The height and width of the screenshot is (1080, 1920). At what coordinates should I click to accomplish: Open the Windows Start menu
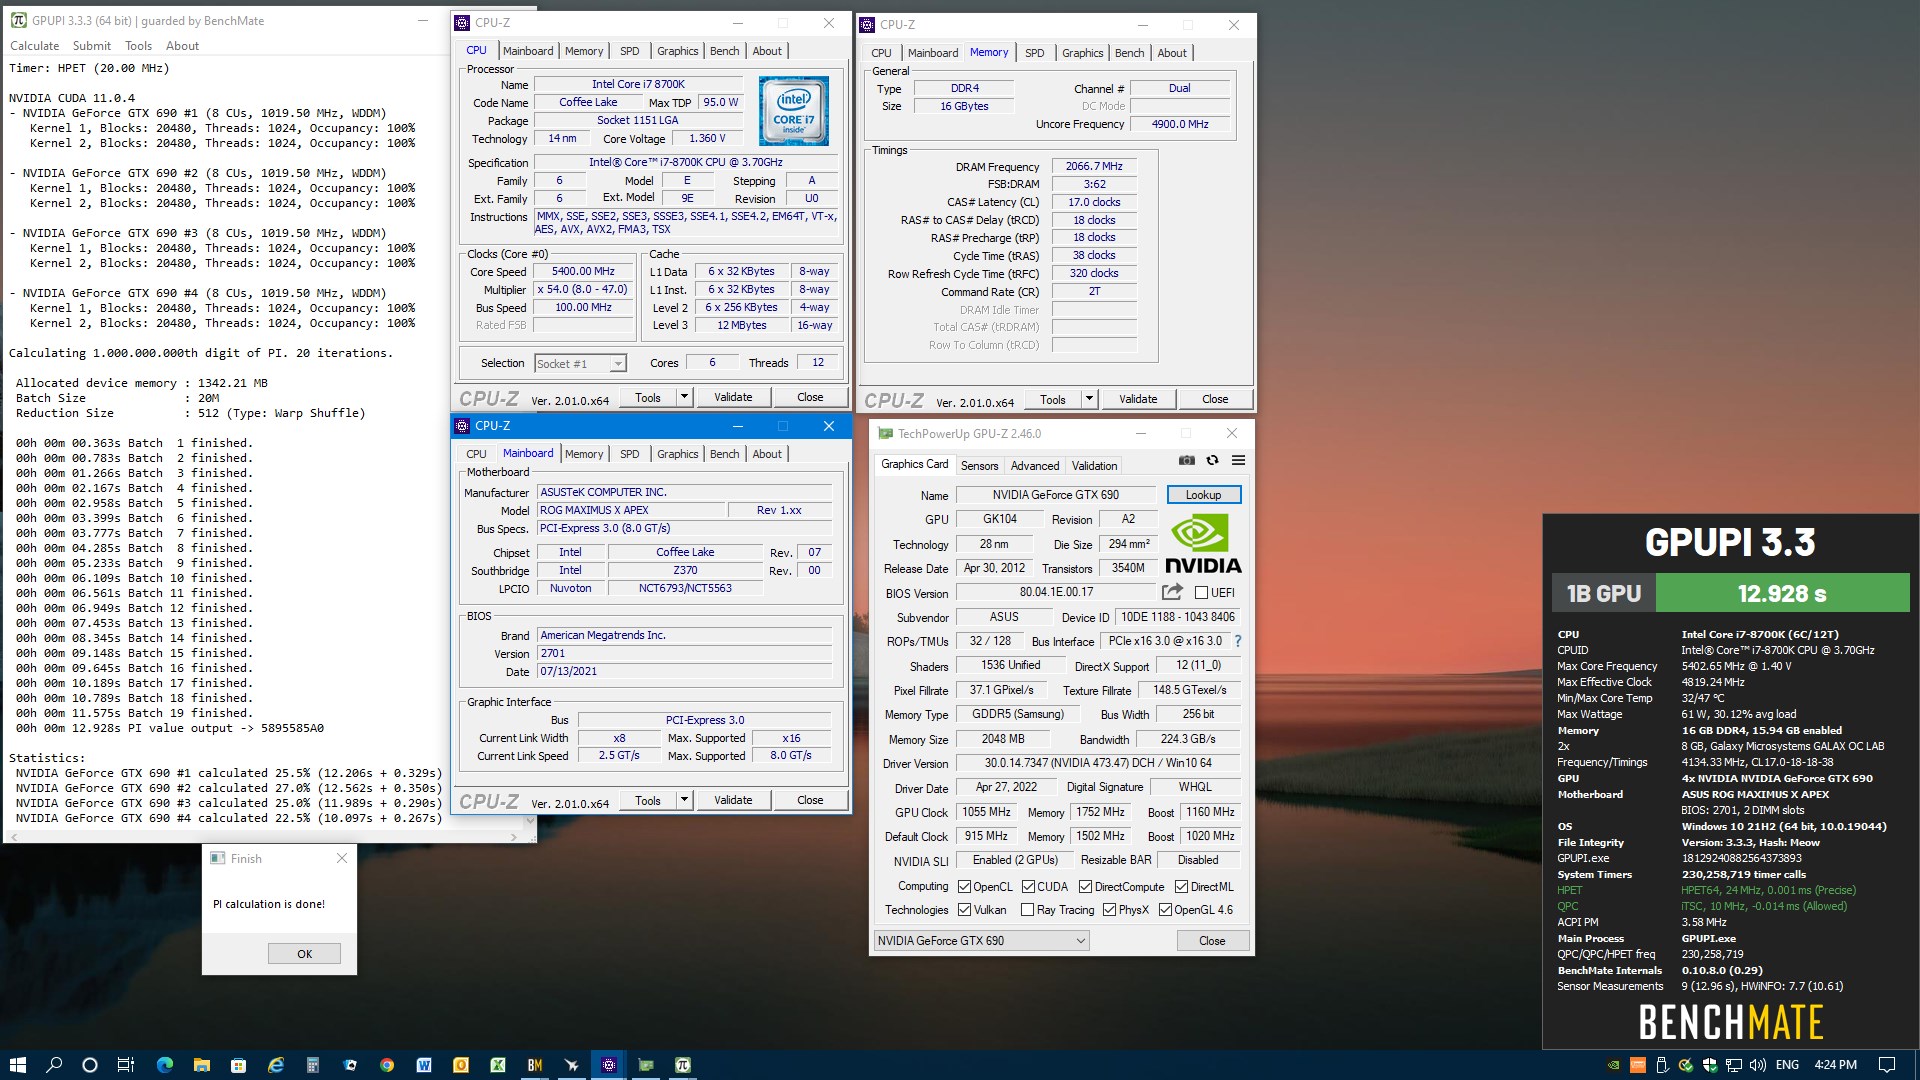17,1065
